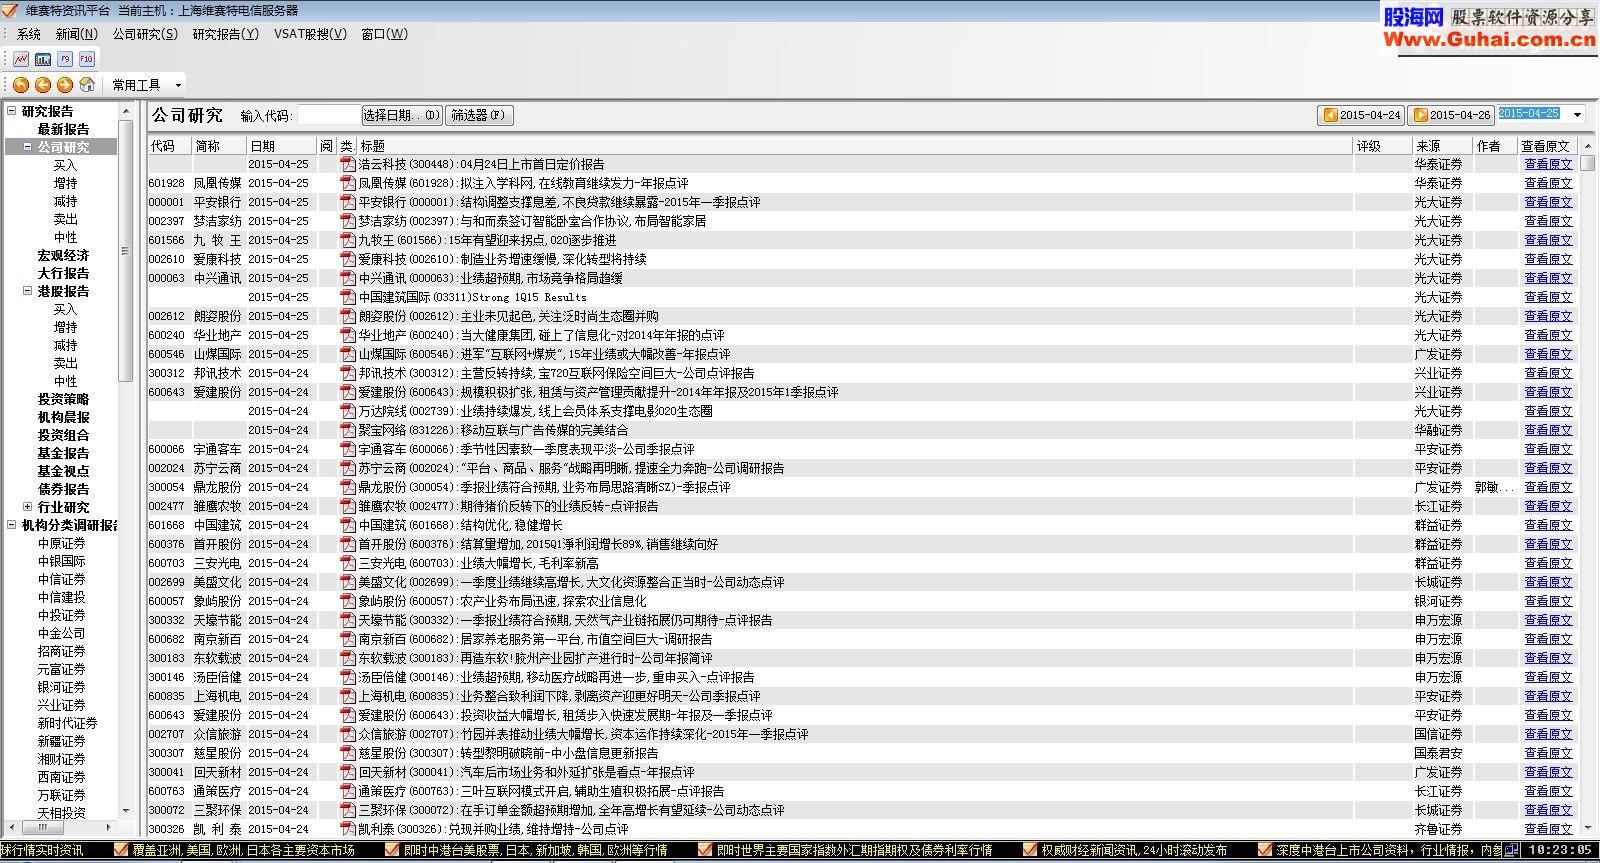Open 查看原文 link for 通策医疗 row

(x=1548, y=791)
